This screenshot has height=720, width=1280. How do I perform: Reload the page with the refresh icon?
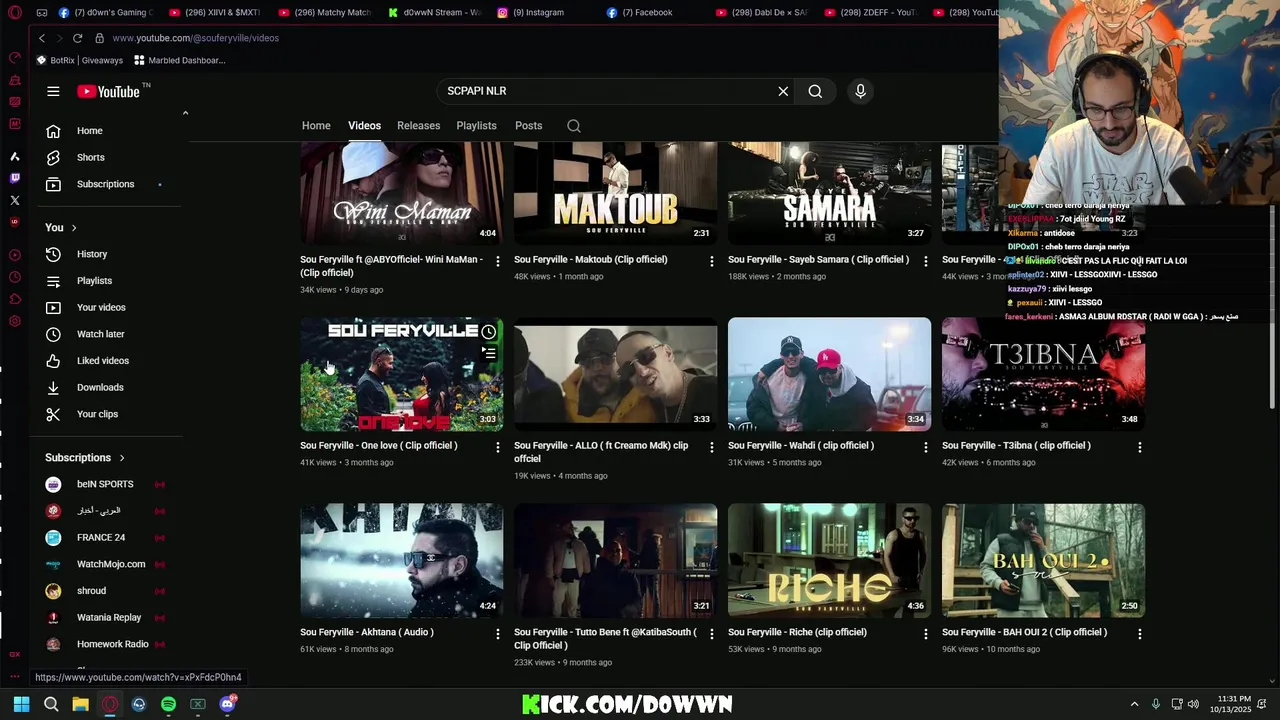point(77,38)
